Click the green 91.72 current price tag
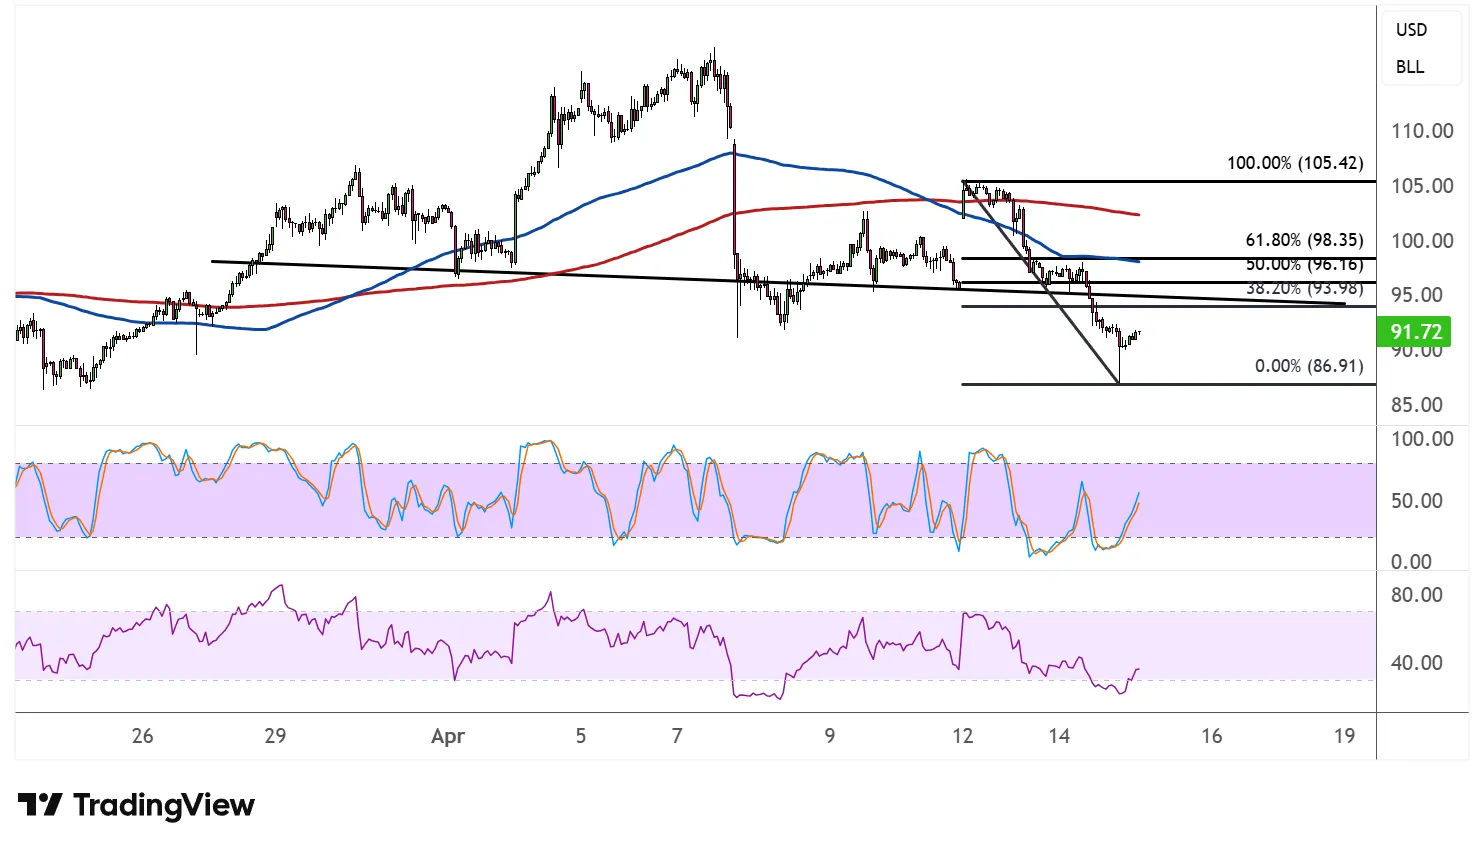The height and width of the screenshot is (850, 1484). pyautogui.click(x=1415, y=332)
